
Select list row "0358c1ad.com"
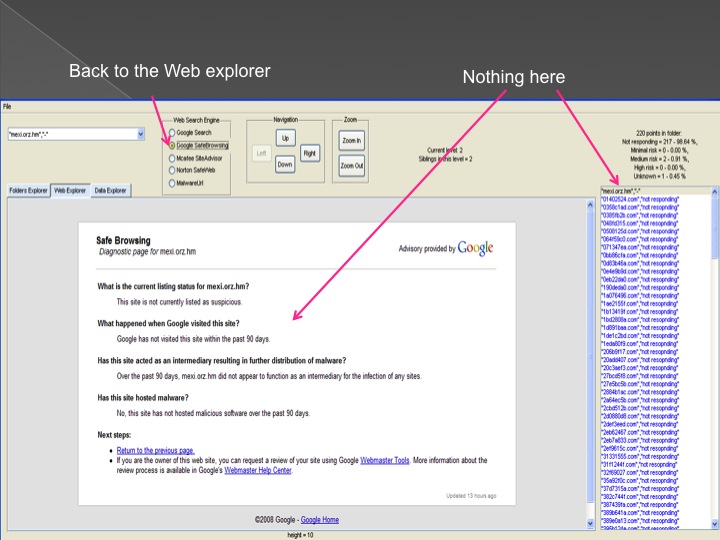[x=656, y=207]
